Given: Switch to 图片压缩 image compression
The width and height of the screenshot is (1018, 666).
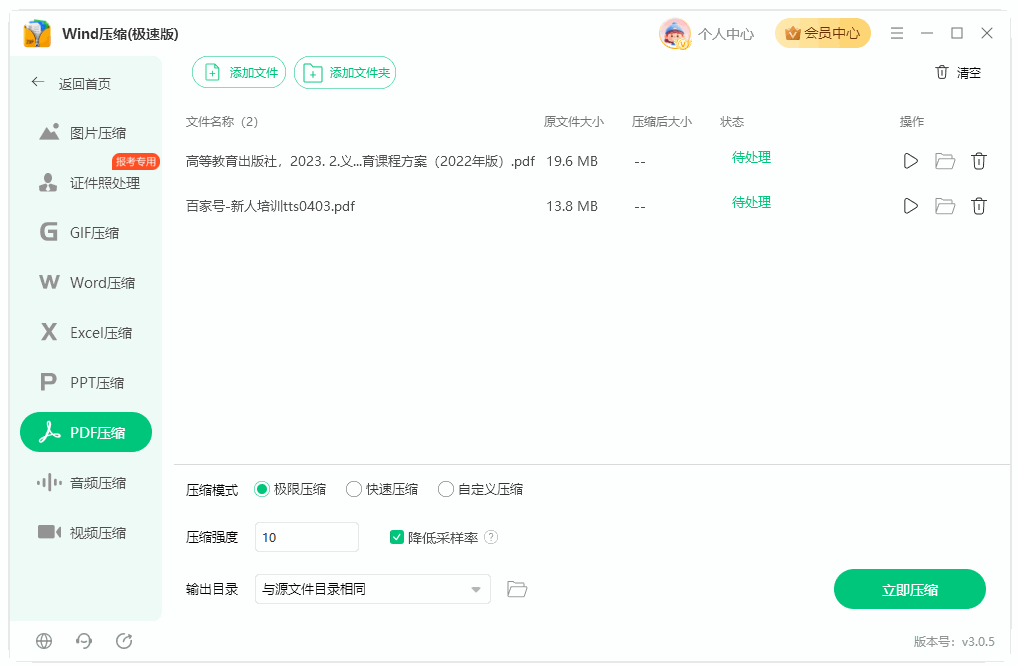Looking at the screenshot, I should (86, 133).
